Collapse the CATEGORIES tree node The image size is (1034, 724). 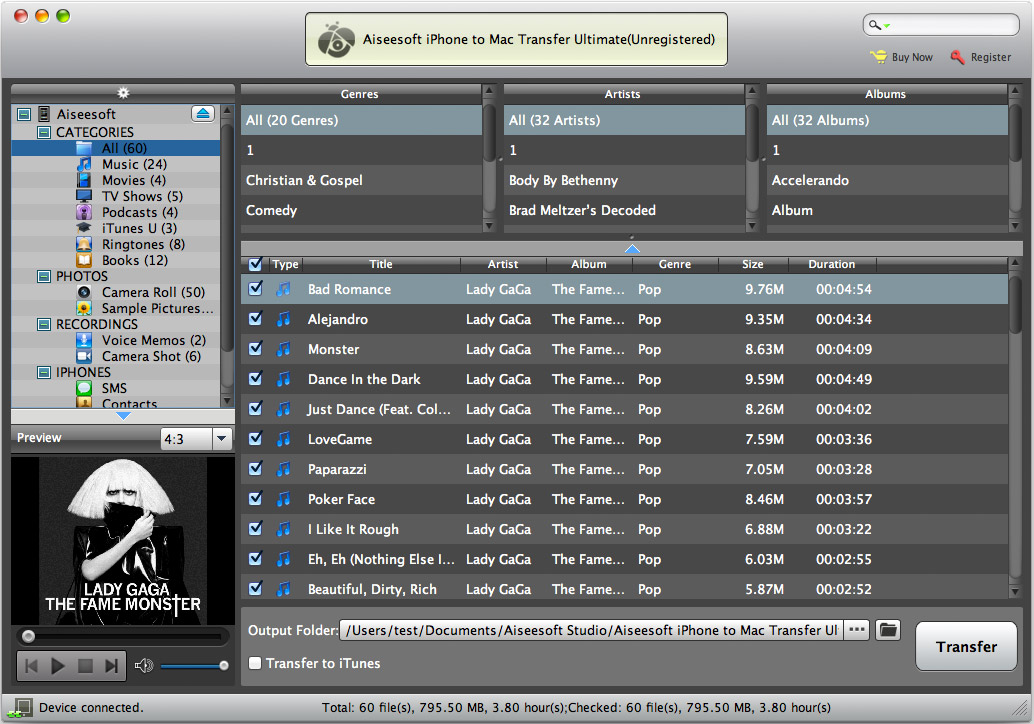coord(44,132)
